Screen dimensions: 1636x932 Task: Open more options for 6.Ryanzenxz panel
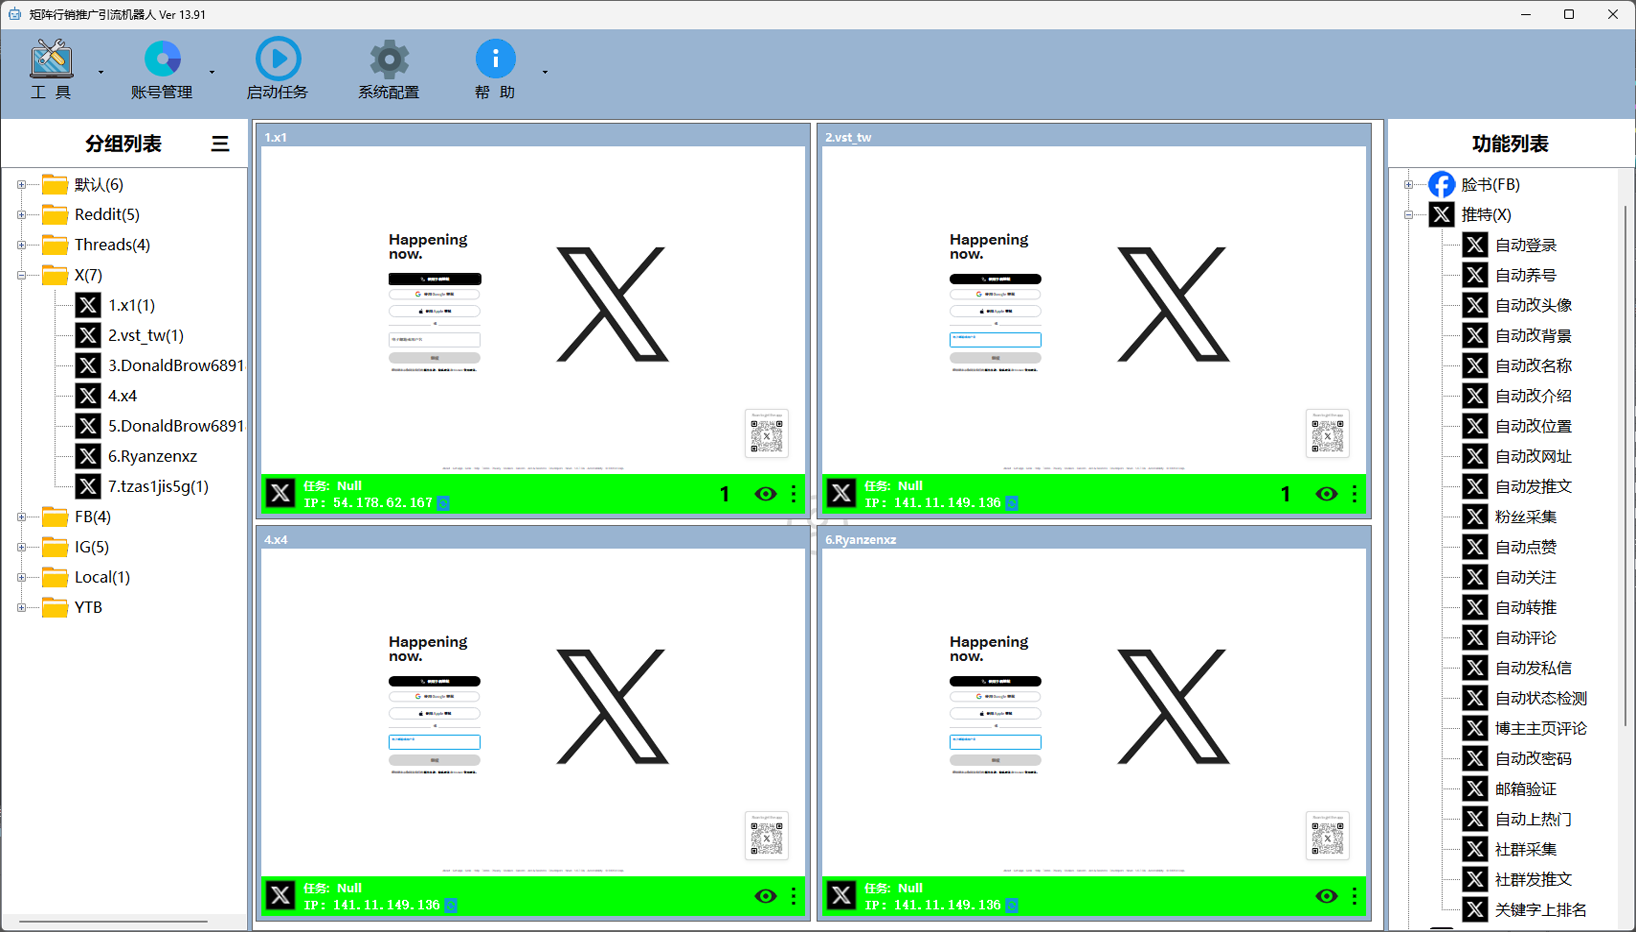point(1355,896)
